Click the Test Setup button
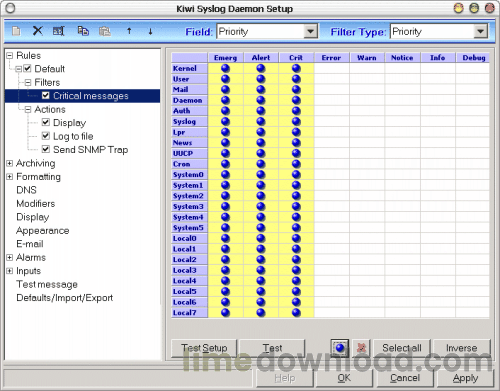 tap(204, 348)
